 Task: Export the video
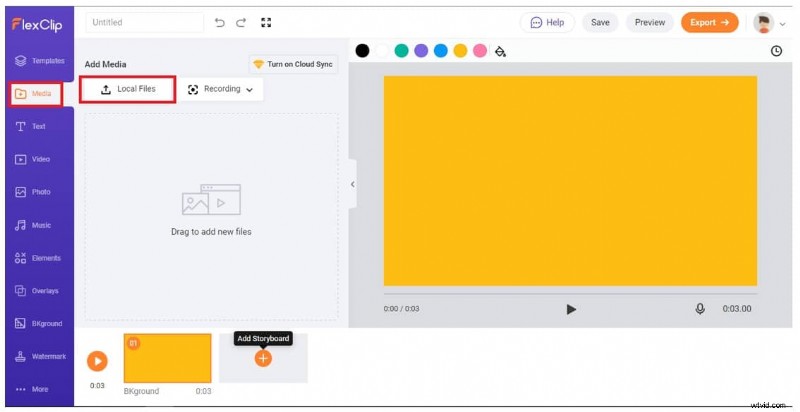click(x=710, y=22)
